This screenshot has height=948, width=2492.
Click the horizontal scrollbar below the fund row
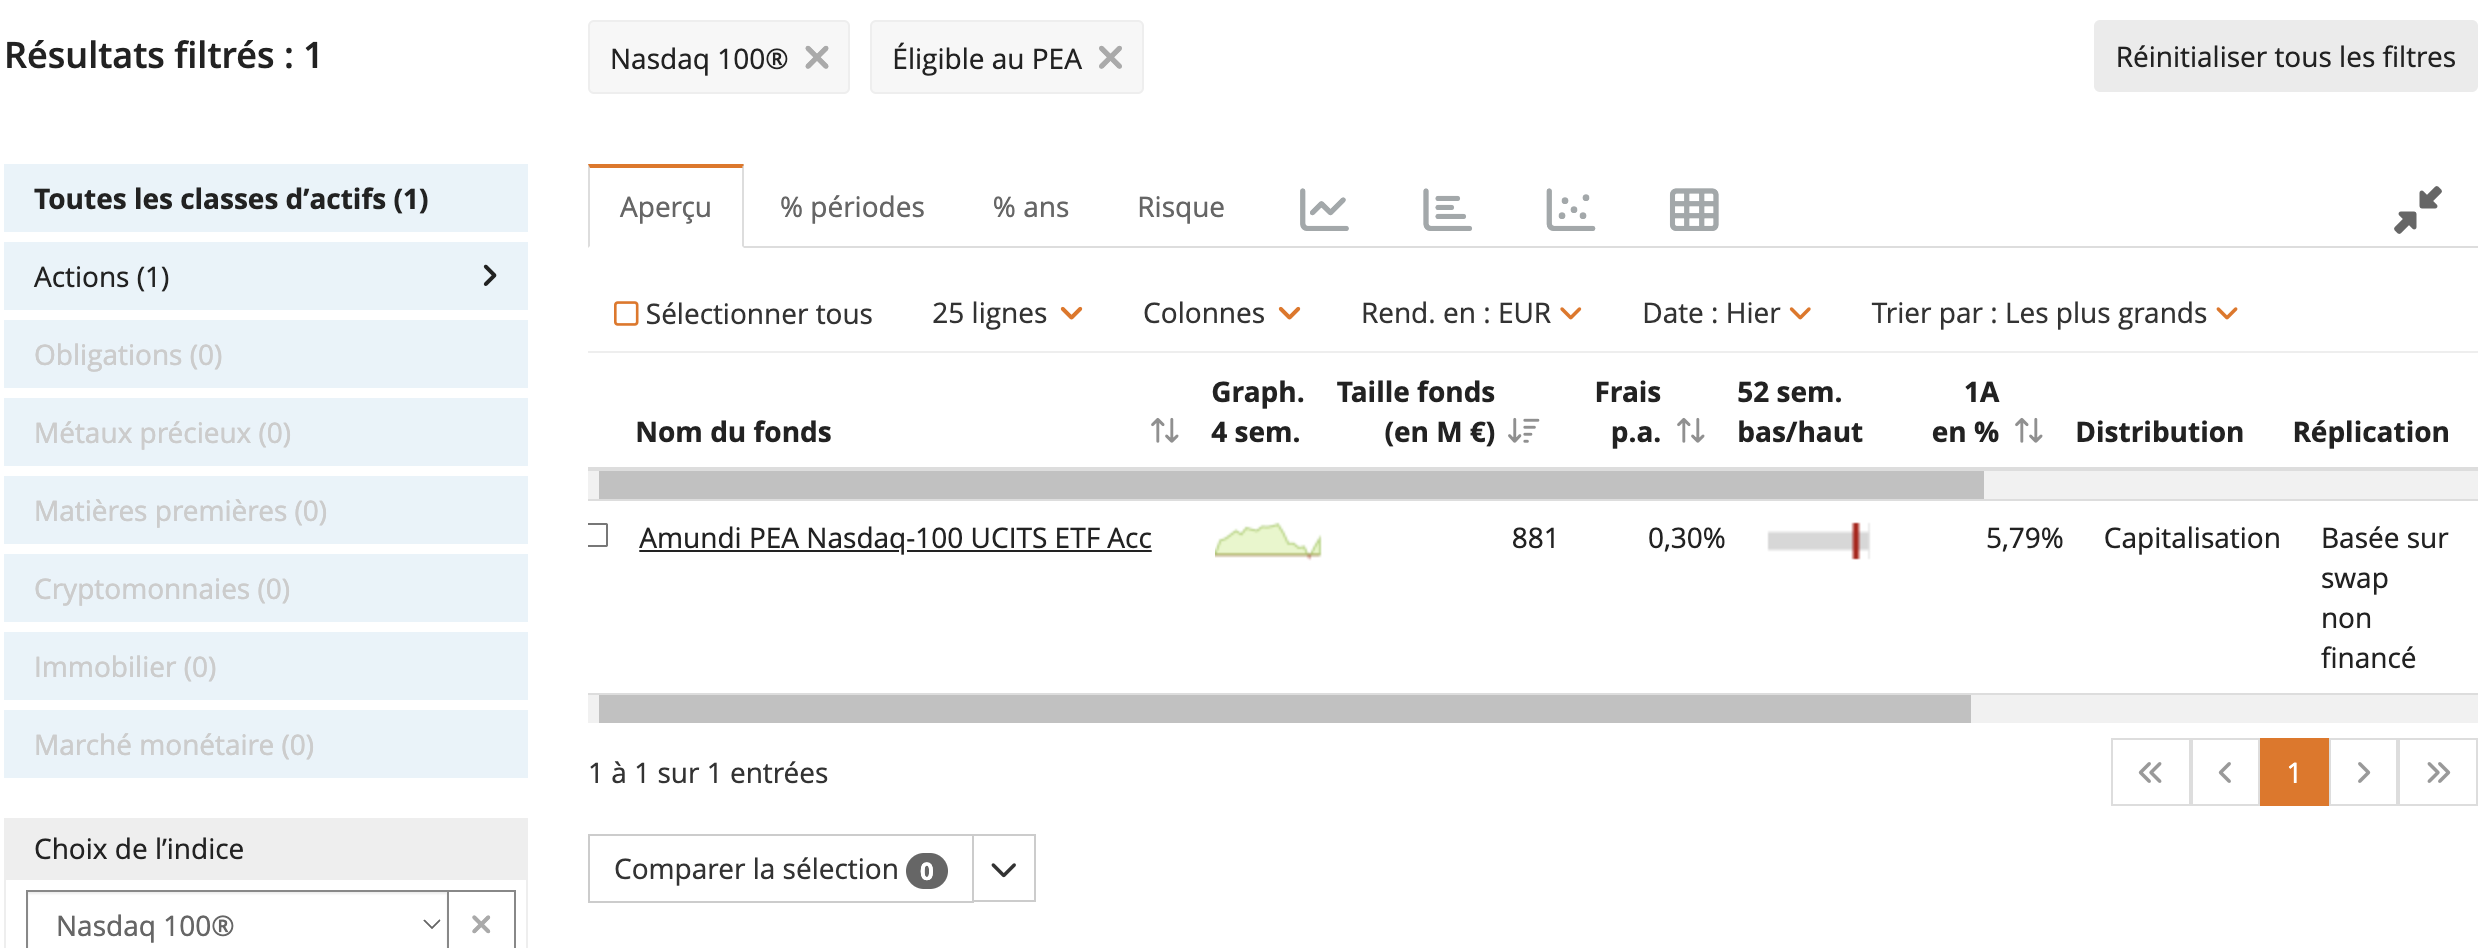point(1284,709)
